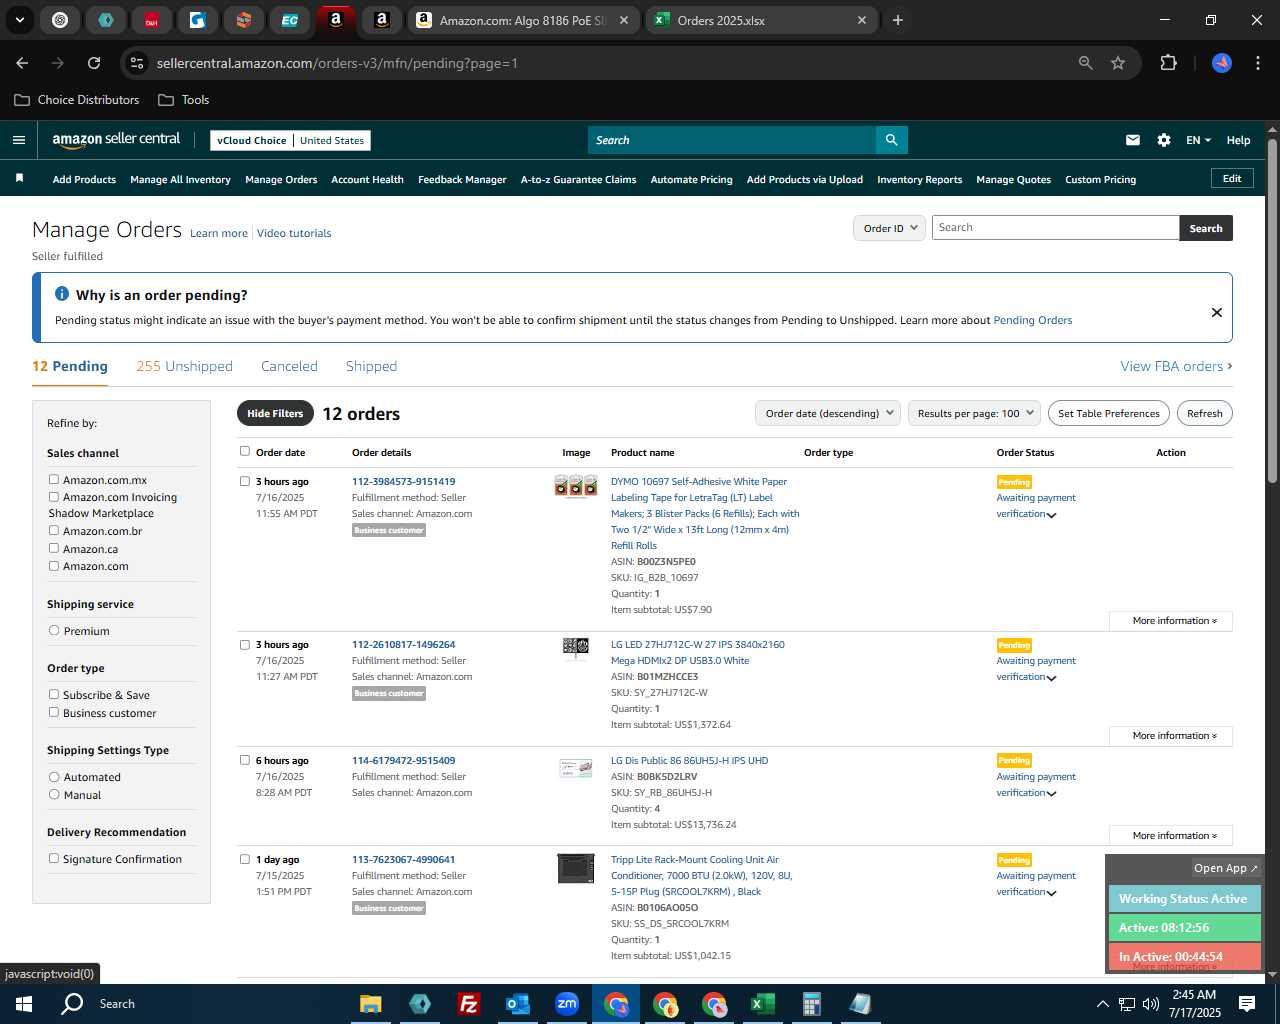Click the order search input field

tap(1055, 228)
